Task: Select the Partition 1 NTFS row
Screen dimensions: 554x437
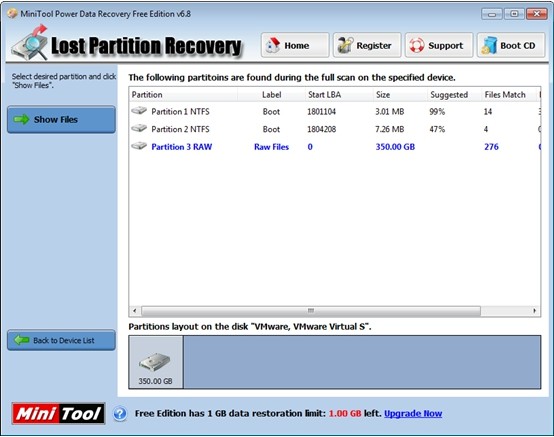Action: [x=335, y=112]
